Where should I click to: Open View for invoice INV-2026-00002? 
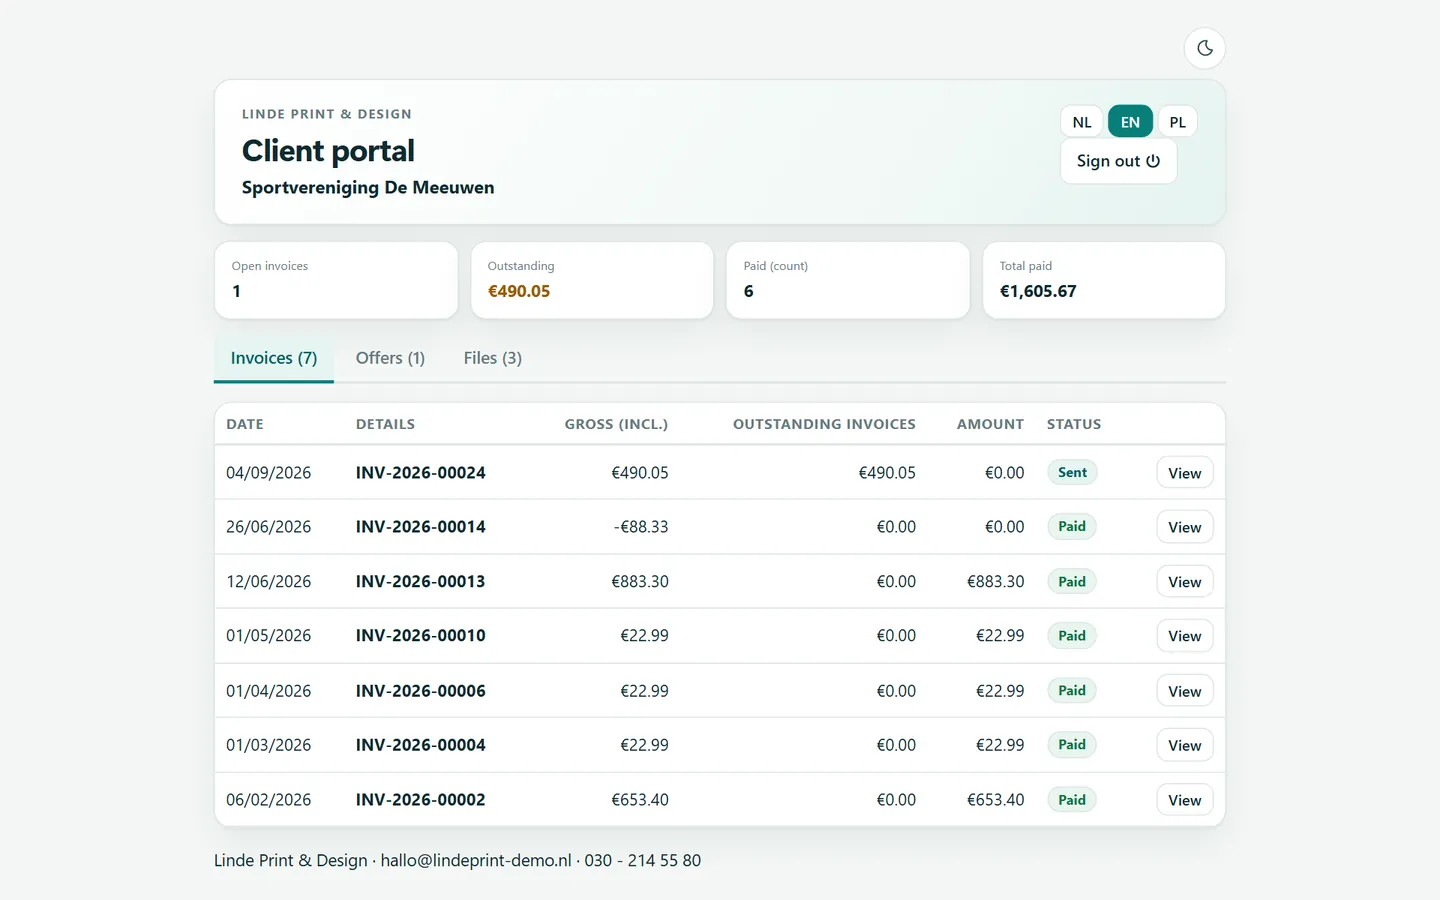[1185, 800]
